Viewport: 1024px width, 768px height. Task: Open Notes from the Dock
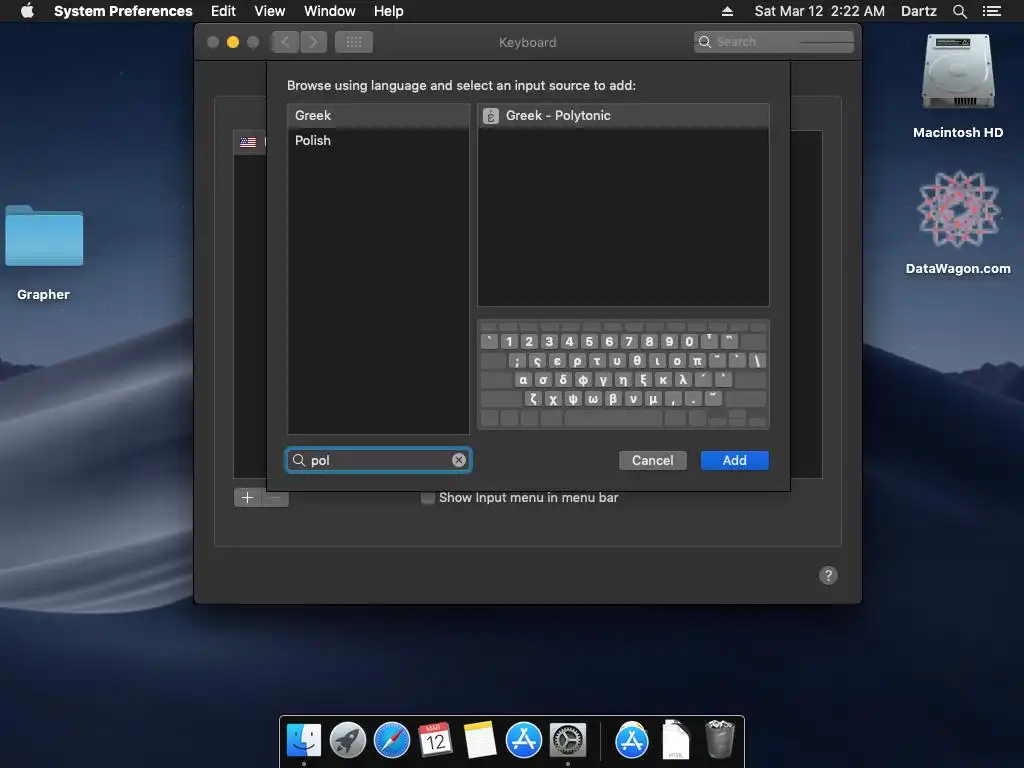pyautogui.click(x=480, y=740)
